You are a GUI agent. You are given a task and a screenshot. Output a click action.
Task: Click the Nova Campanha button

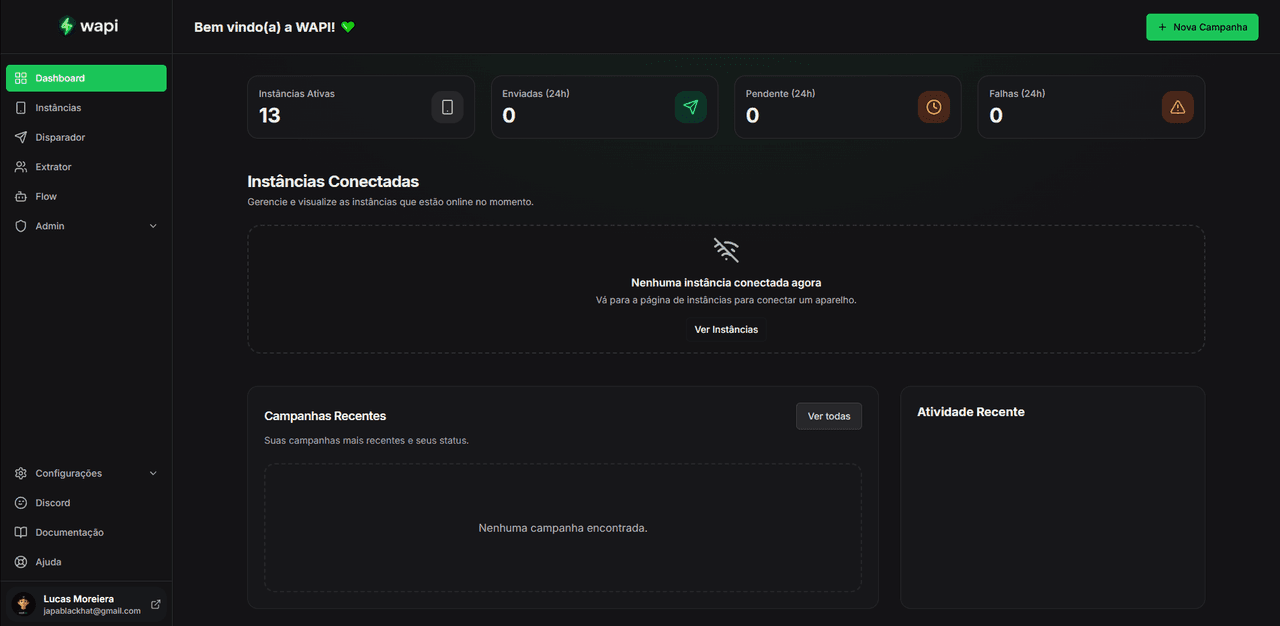1202,26
